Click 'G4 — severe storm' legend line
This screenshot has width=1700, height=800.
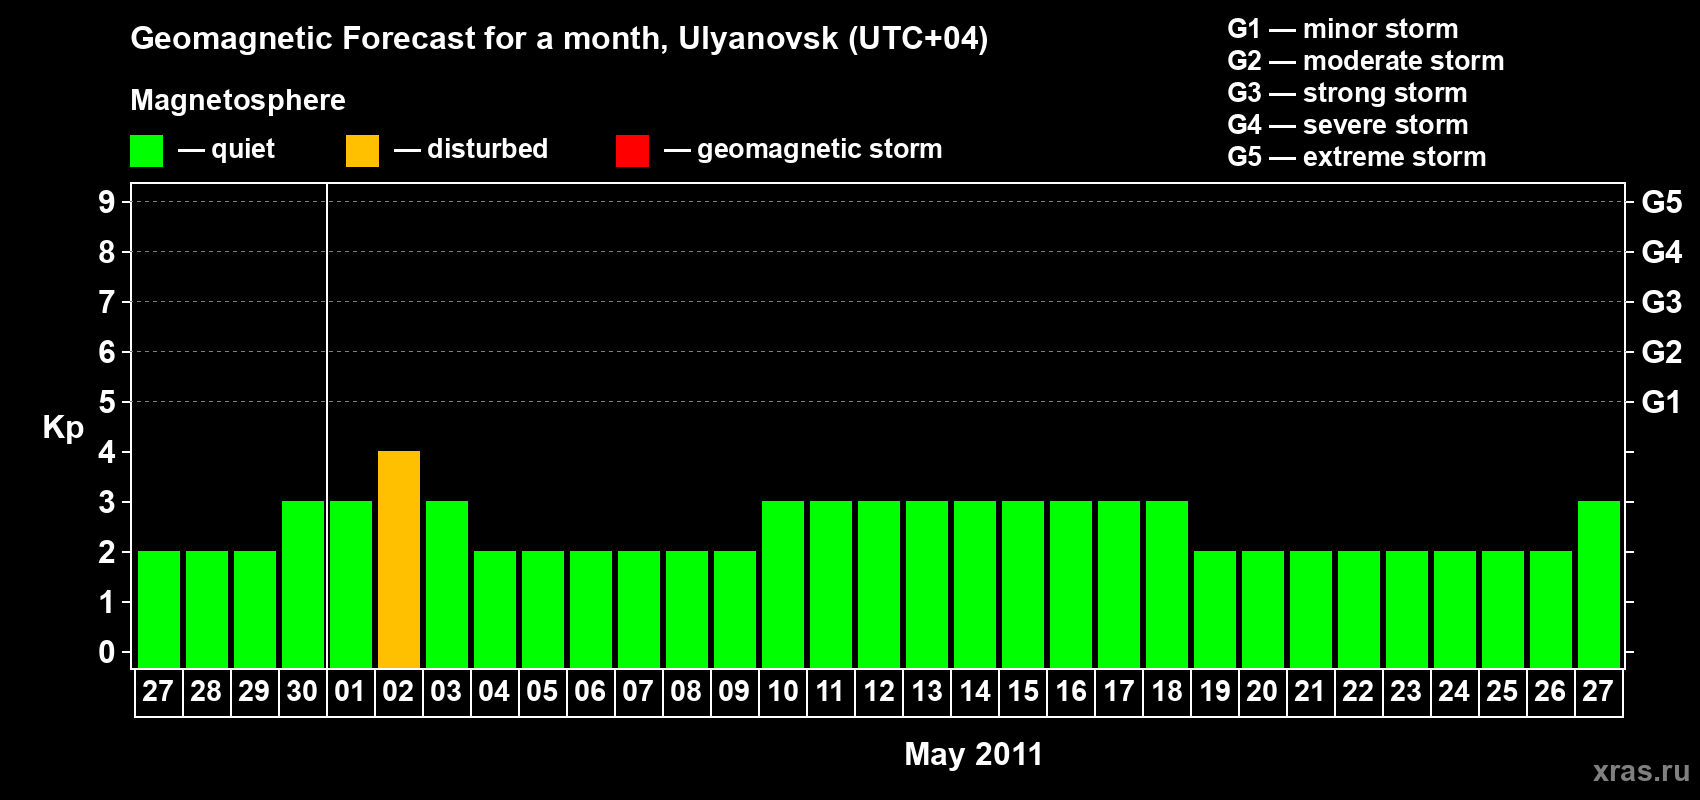[x=1347, y=125]
